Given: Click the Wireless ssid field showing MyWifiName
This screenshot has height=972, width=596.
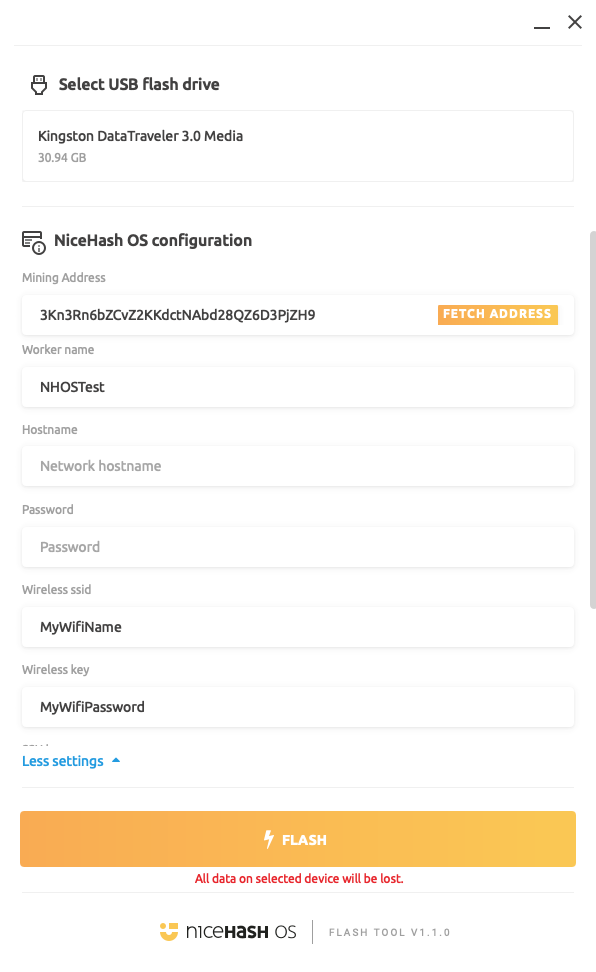Looking at the screenshot, I should click(x=298, y=626).
